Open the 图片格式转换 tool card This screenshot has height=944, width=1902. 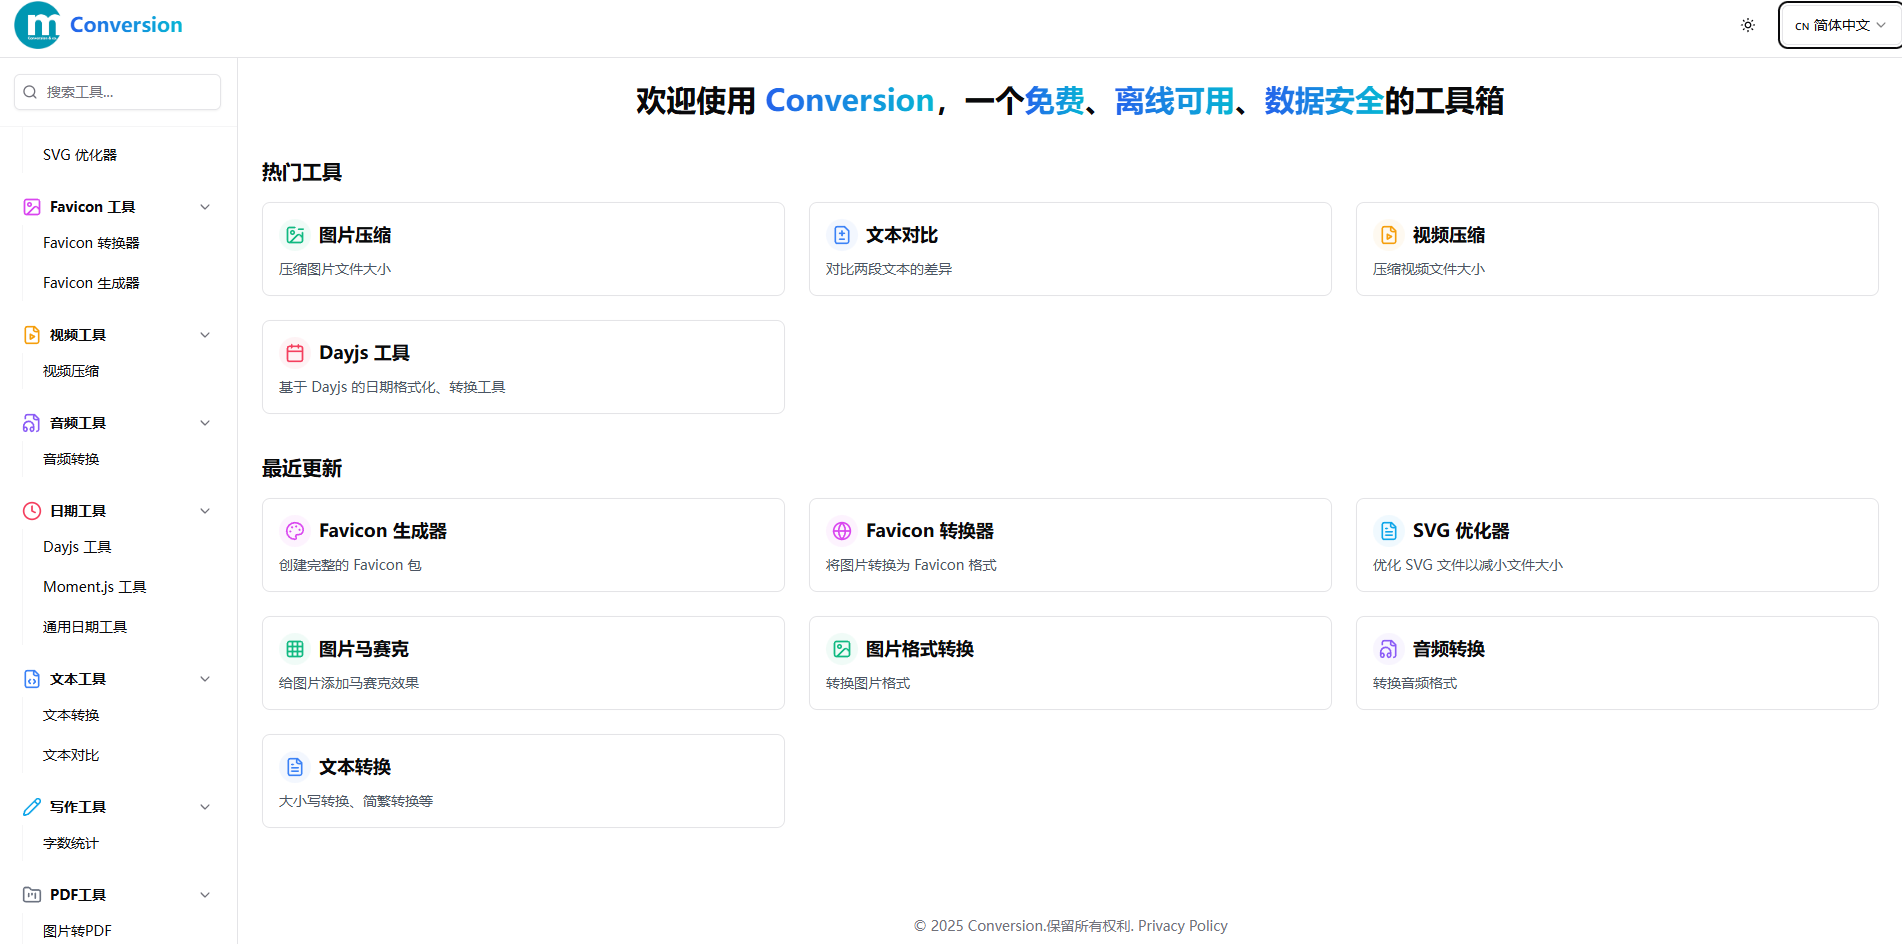[1069, 663]
